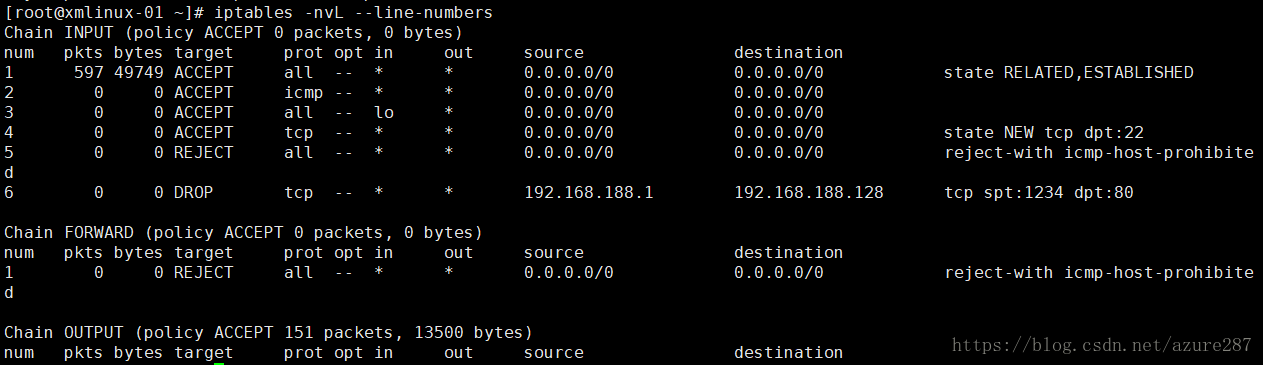Click source address 192.168.188.1

[588, 193]
